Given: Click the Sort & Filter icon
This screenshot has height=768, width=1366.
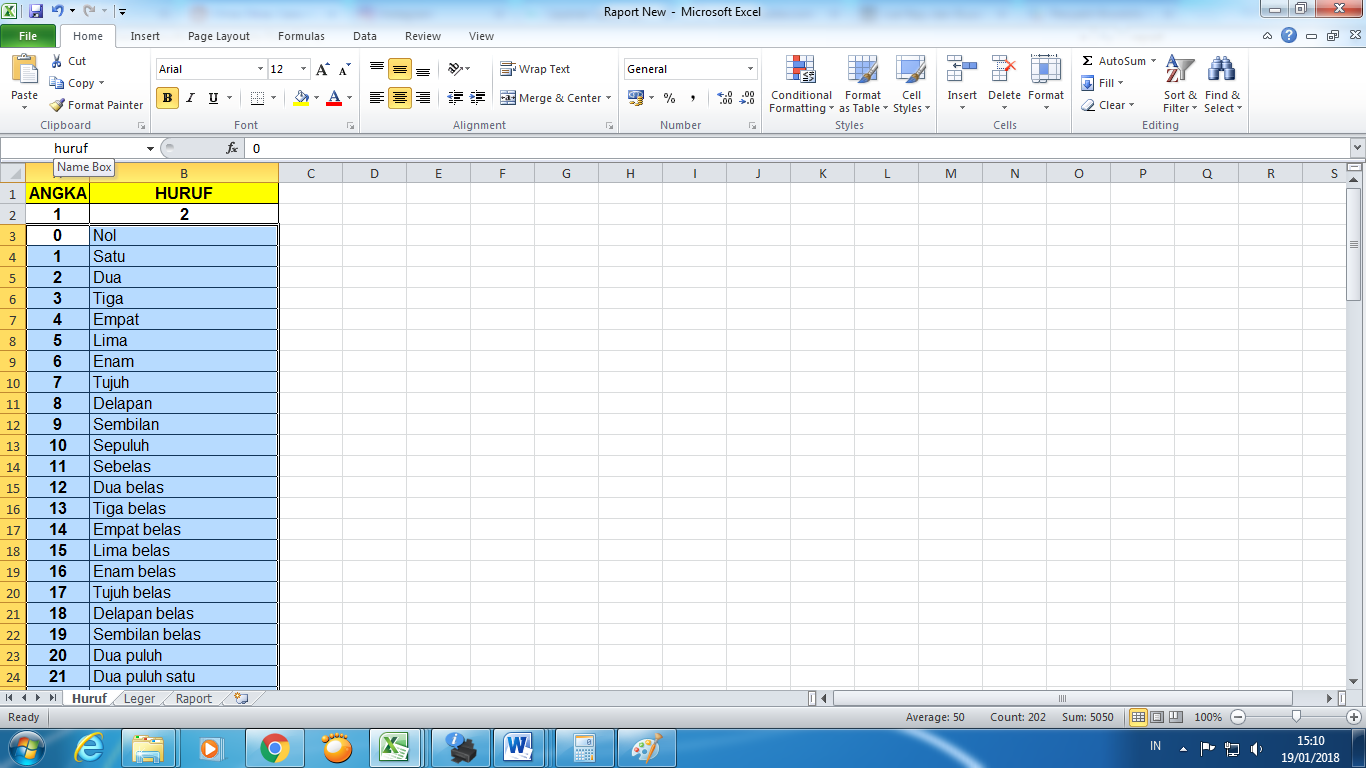Looking at the screenshot, I should pyautogui.click(x=1180, y=70).
